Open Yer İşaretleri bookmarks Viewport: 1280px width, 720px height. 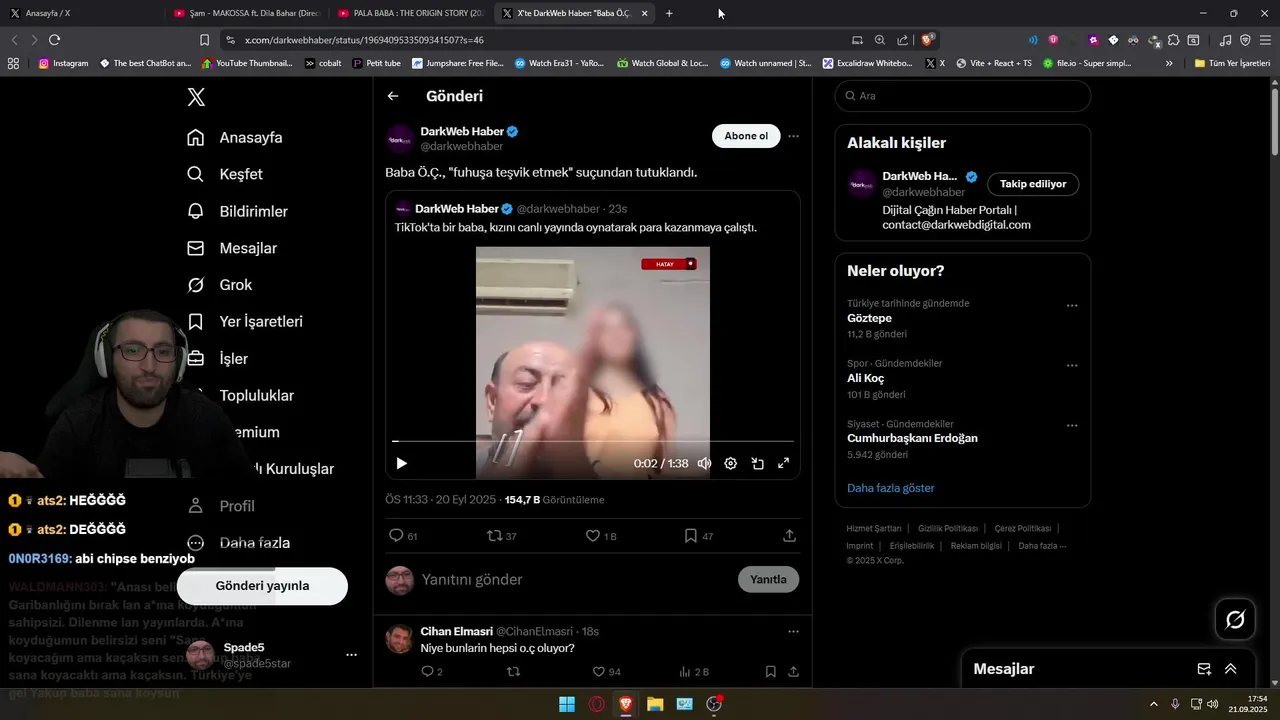click(245, 321)
